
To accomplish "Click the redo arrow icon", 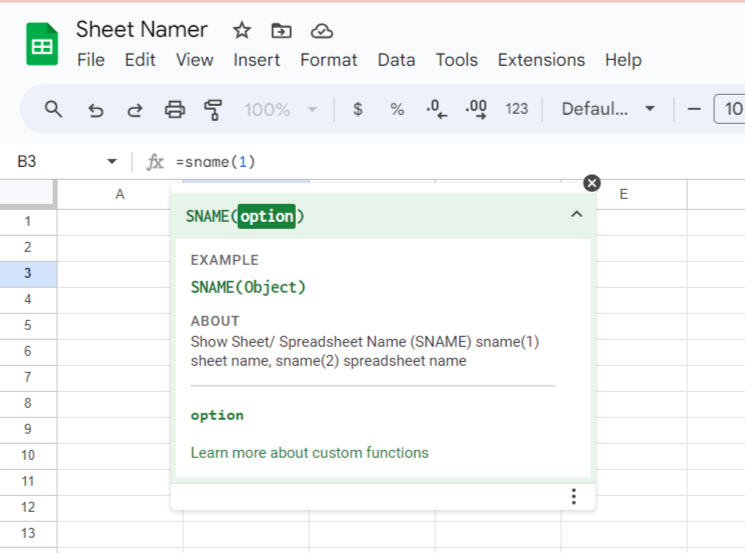I will coord(134,109).
